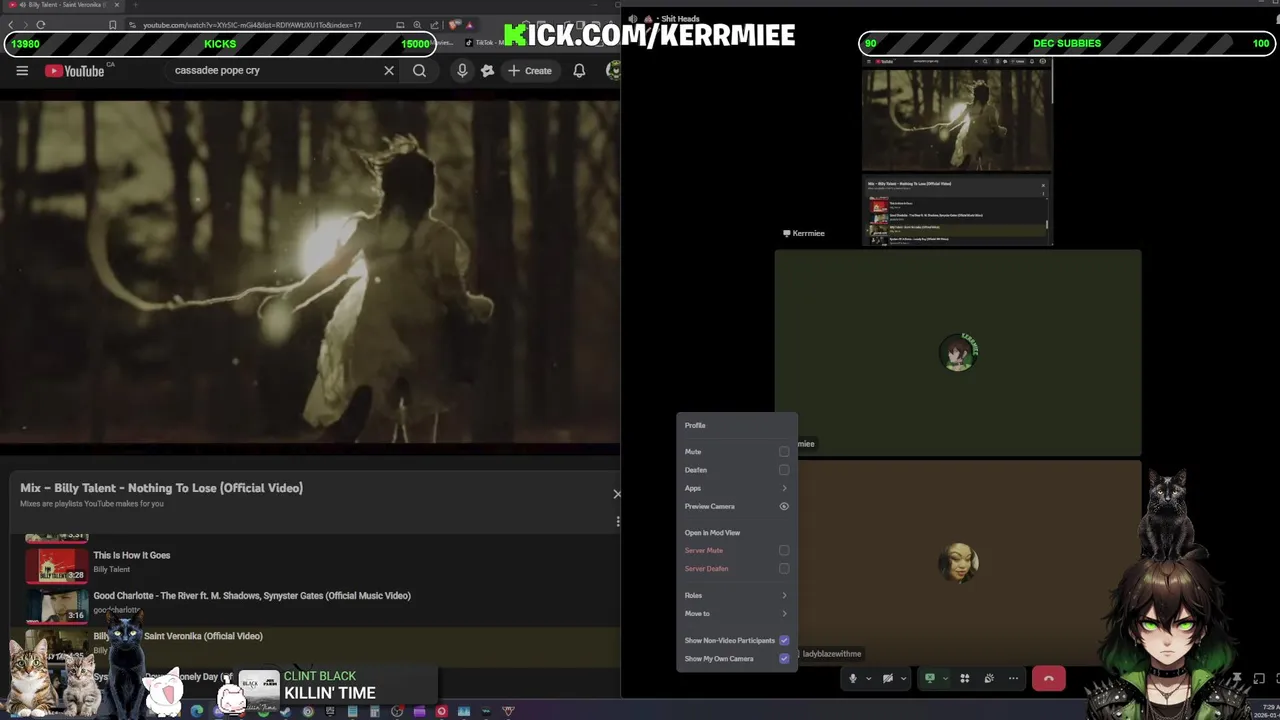Go forward in browser history

coord(25,25)
